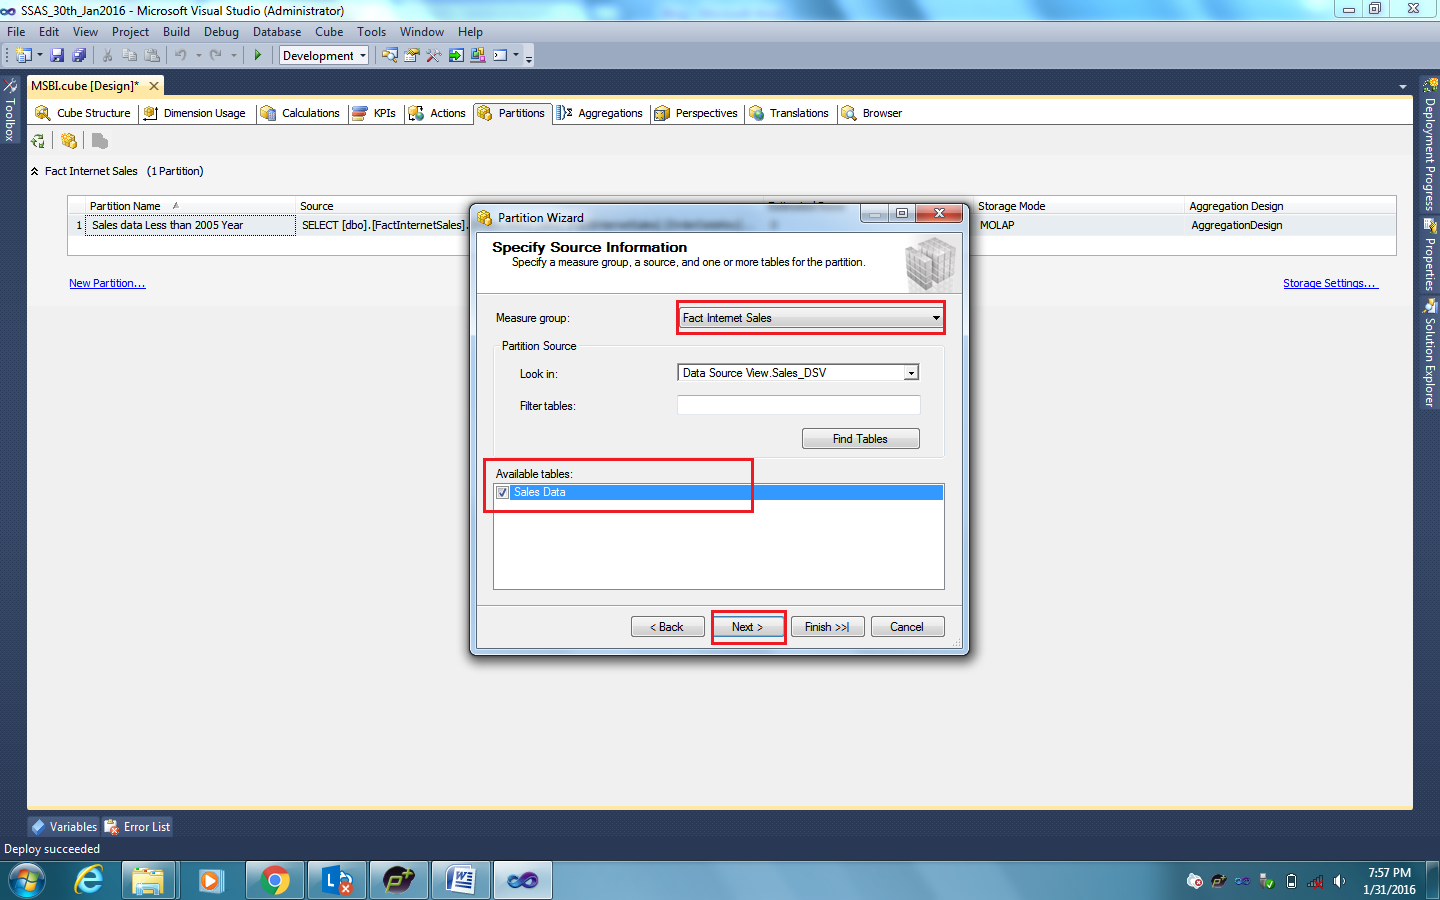Viewport: 1440px width, 900px height.
Task: Click the Storage Settings link
Action: pyautogui.click(x=1330, y=283)
